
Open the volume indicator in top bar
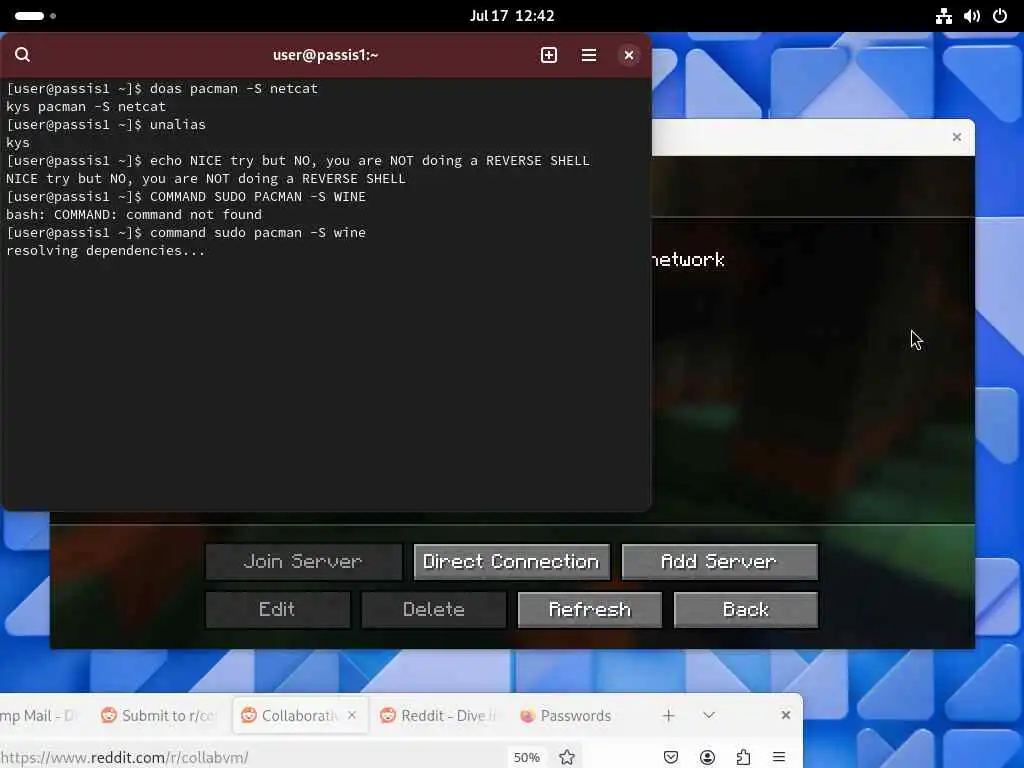coord(971,16)
